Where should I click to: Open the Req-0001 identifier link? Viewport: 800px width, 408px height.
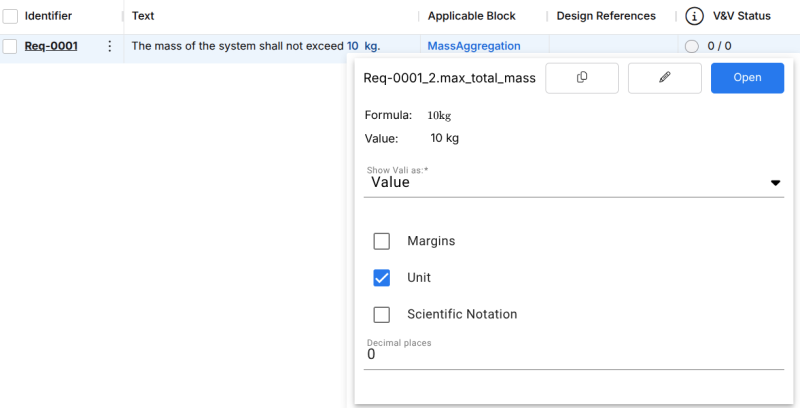(51, 46)
